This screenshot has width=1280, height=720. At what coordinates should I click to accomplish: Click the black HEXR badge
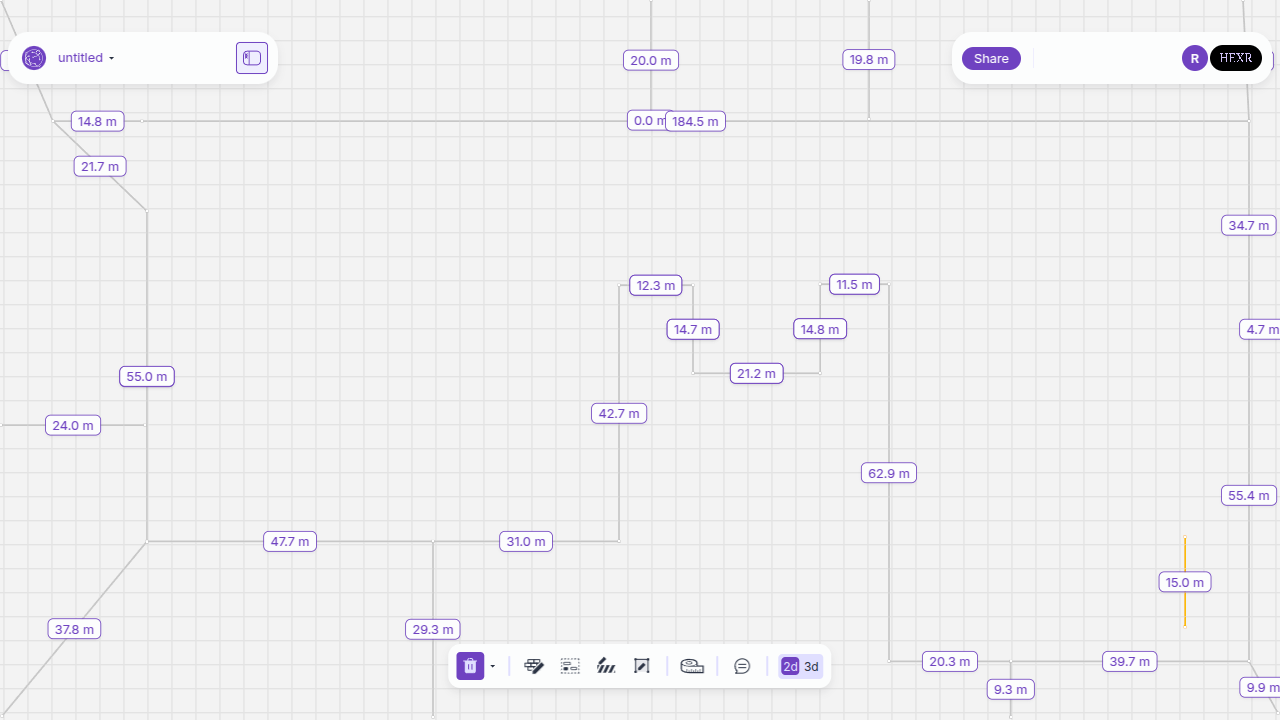pos(1236,58)
